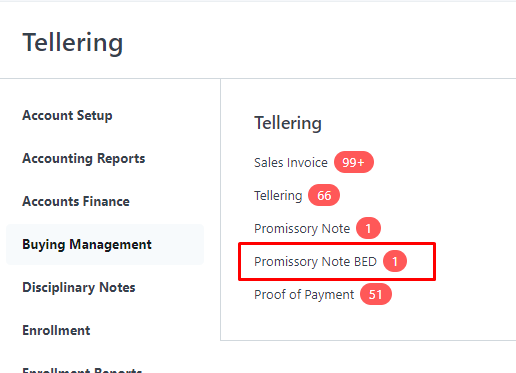Viewport: 516px width, 373px height.
Task: Open the Proof of Payment link
Action: (304, 295)
